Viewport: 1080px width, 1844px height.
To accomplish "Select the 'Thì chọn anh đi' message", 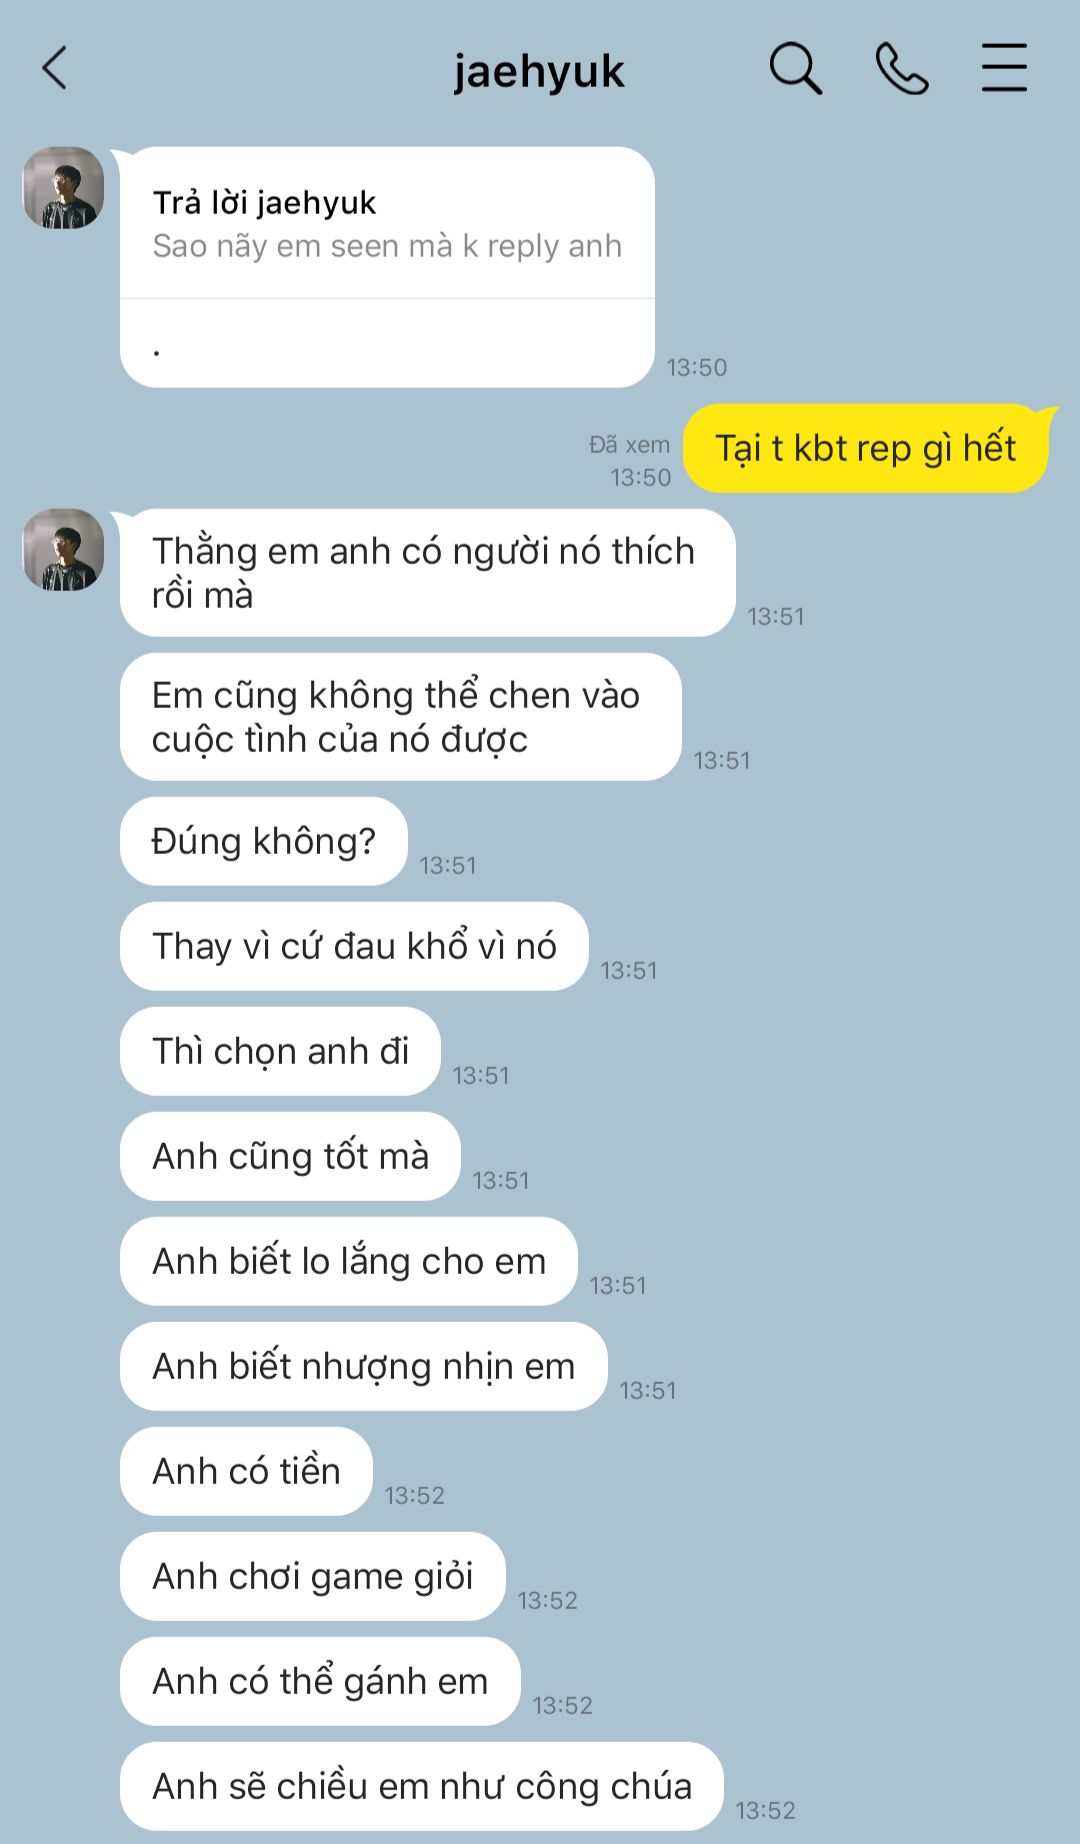I will (x=280, y=1051).
